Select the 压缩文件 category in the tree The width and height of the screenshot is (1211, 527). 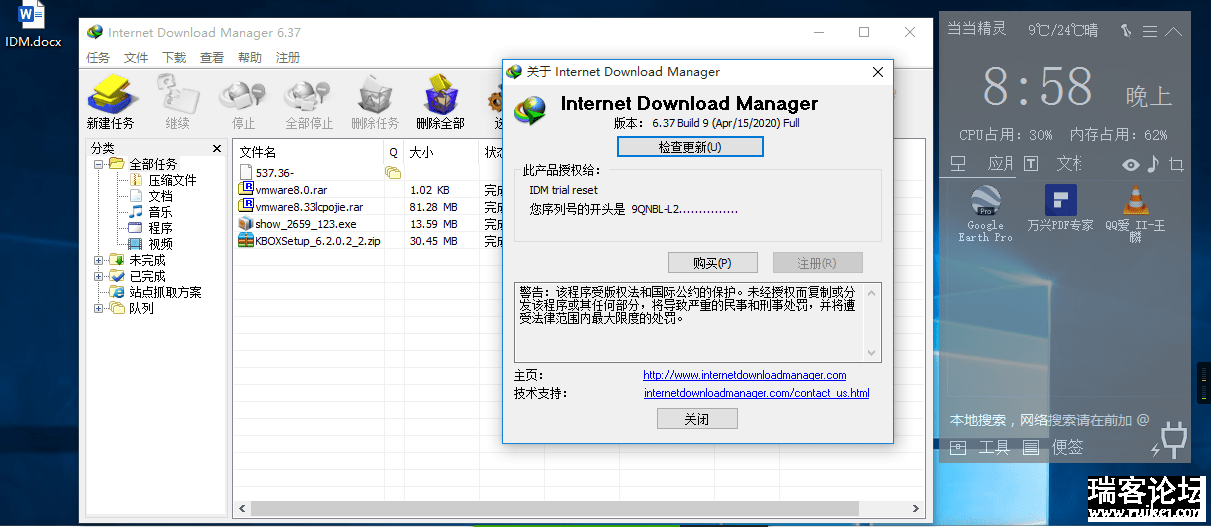pyautogui.click(x=173, y=180)
